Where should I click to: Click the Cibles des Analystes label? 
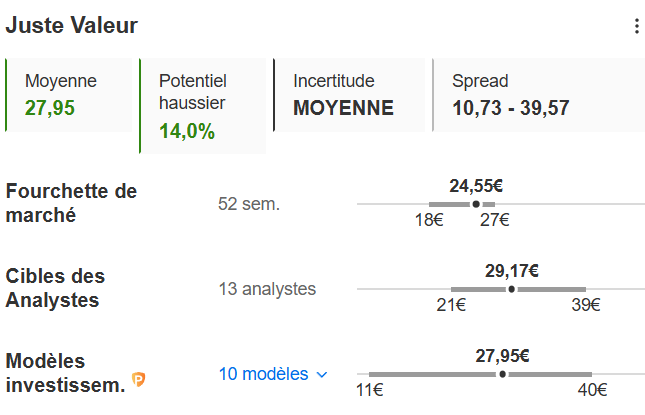point(55,287)
